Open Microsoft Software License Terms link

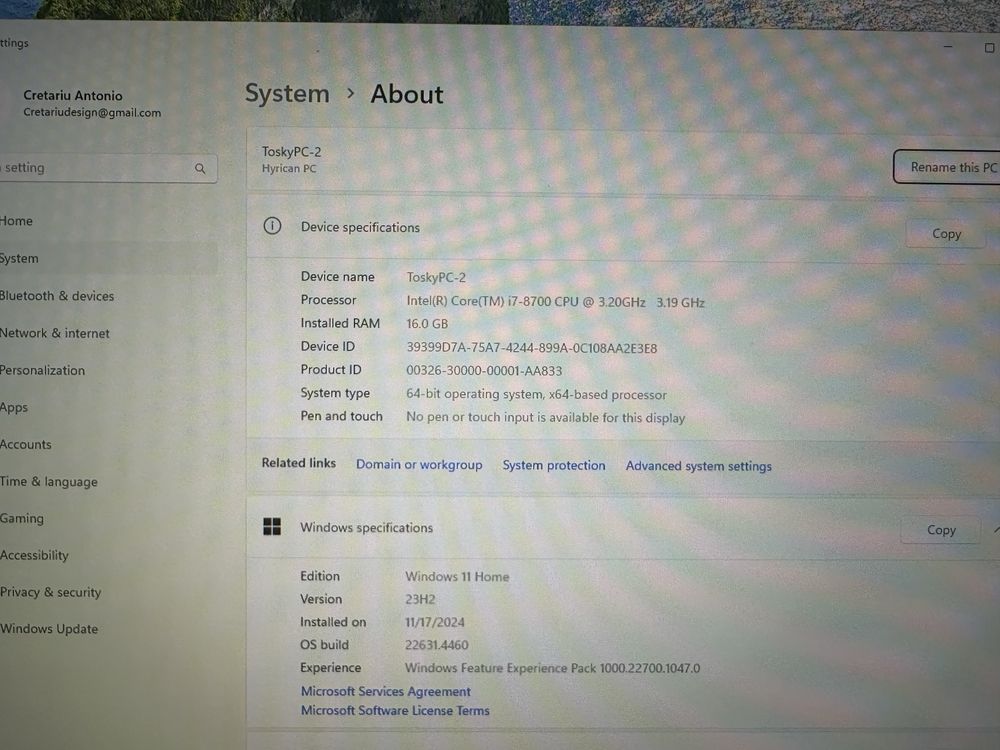(x=395, y=710)
